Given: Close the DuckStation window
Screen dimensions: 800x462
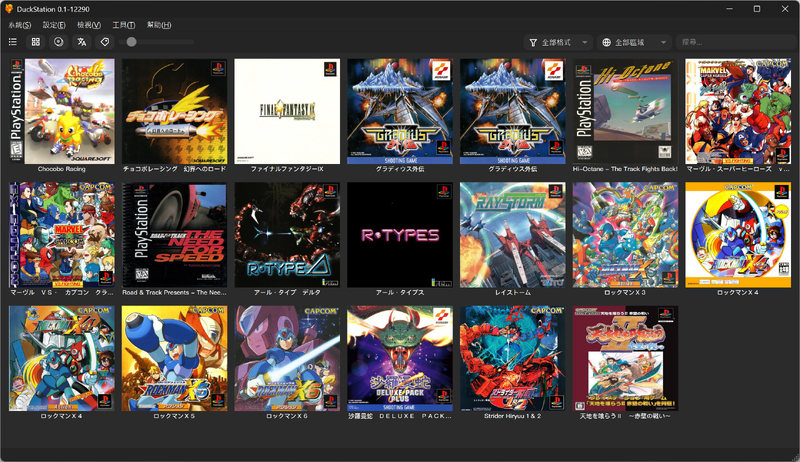Looking at the screenshot, I should tap(785, 9).
